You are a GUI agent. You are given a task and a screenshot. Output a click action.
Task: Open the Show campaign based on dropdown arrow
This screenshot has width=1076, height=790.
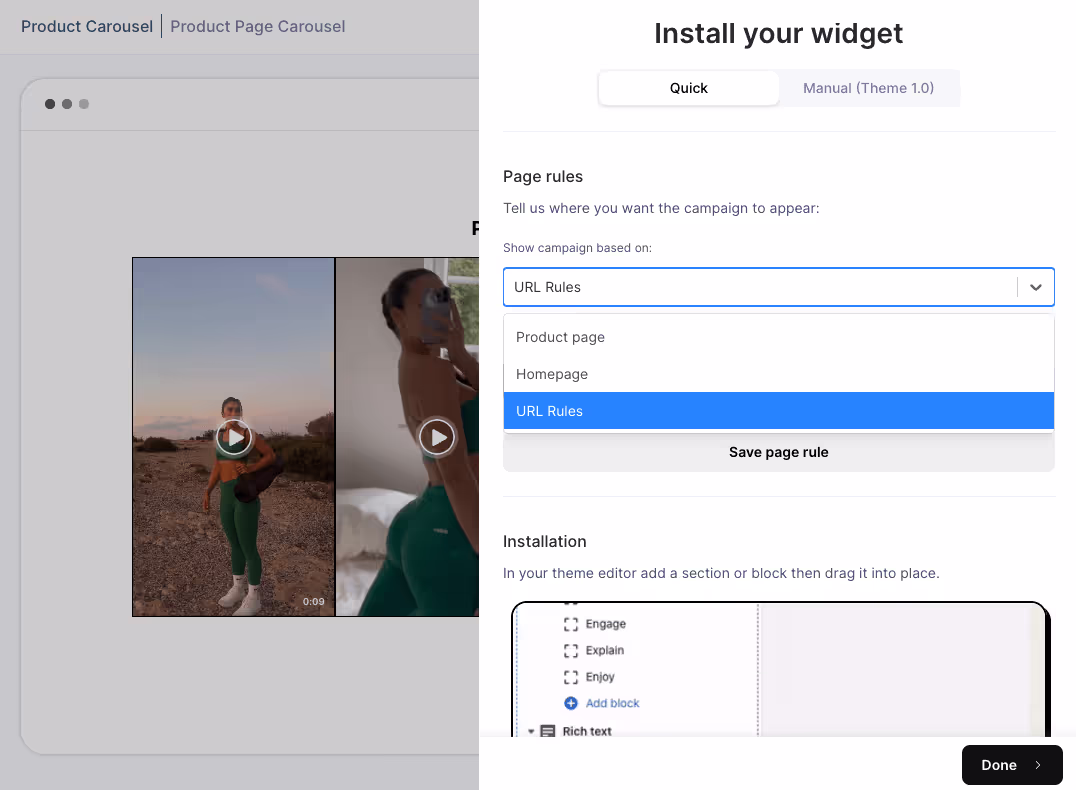coord(1036,287)
